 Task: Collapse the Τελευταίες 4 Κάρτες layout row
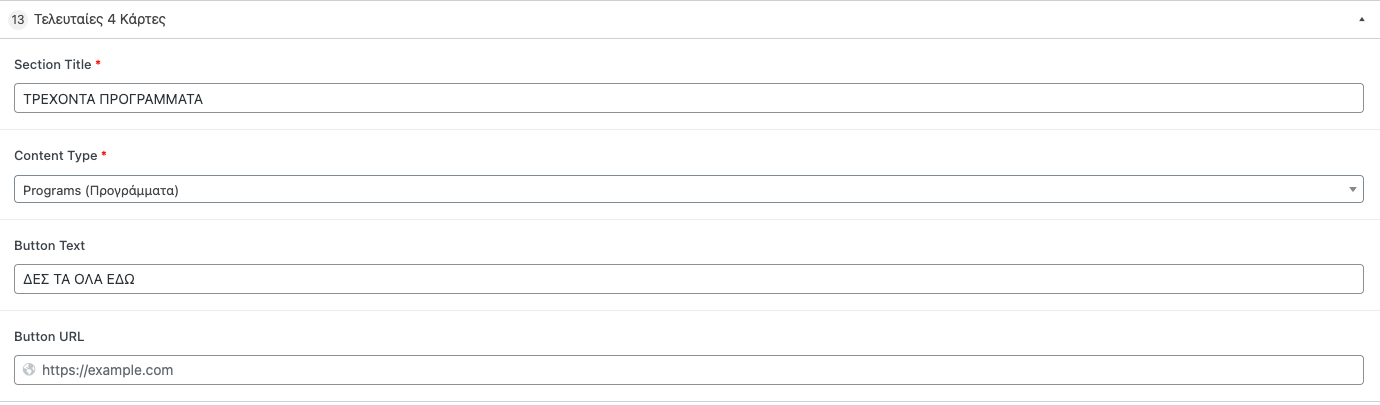click(x=1361, y=19)
